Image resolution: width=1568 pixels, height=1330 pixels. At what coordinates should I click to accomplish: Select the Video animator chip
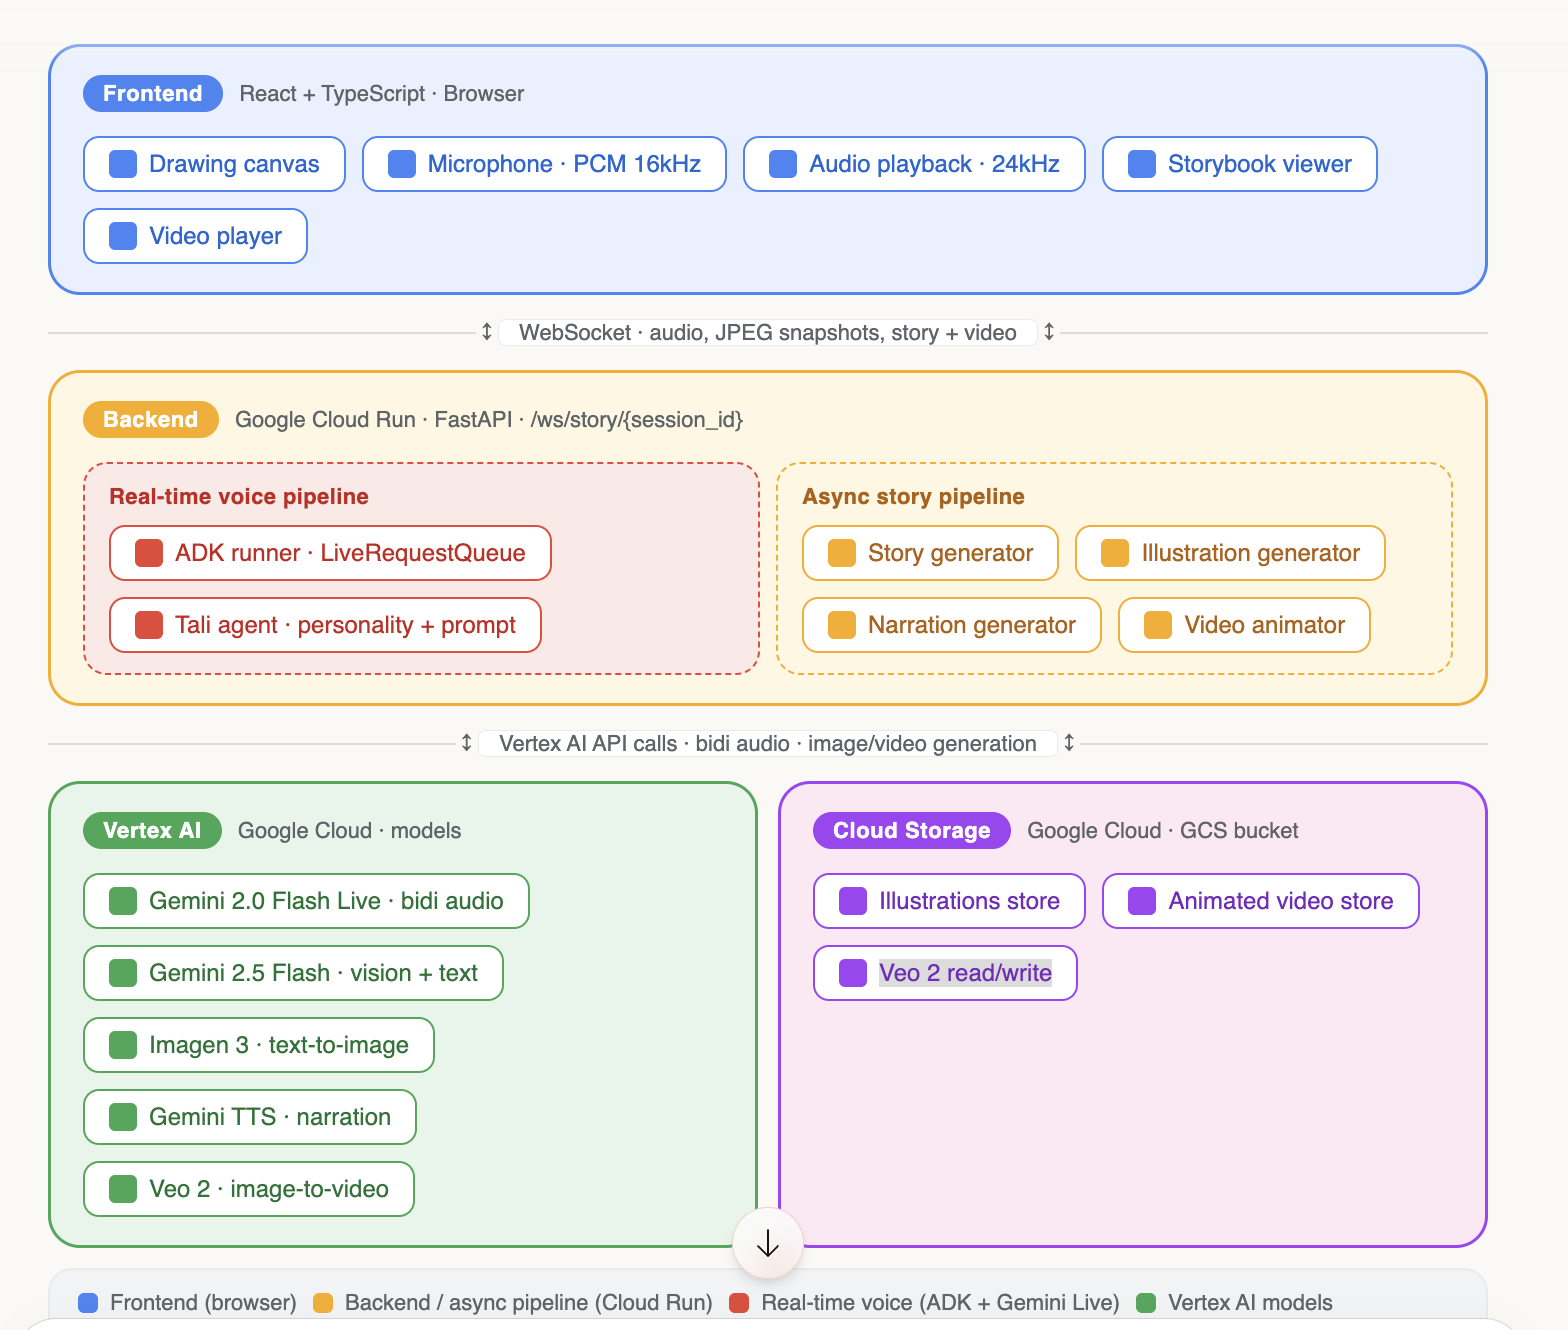(x=1244, y=625)
